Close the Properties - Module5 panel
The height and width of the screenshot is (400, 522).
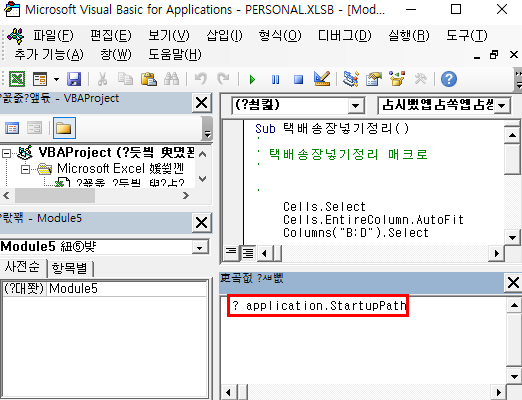pos(202,223)
